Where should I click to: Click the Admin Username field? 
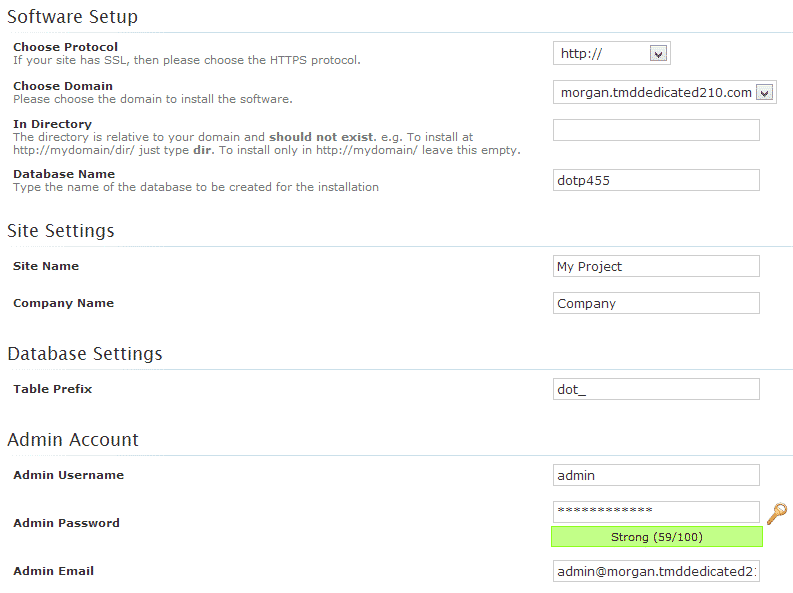pyautogui.click(x=656, y=475)
